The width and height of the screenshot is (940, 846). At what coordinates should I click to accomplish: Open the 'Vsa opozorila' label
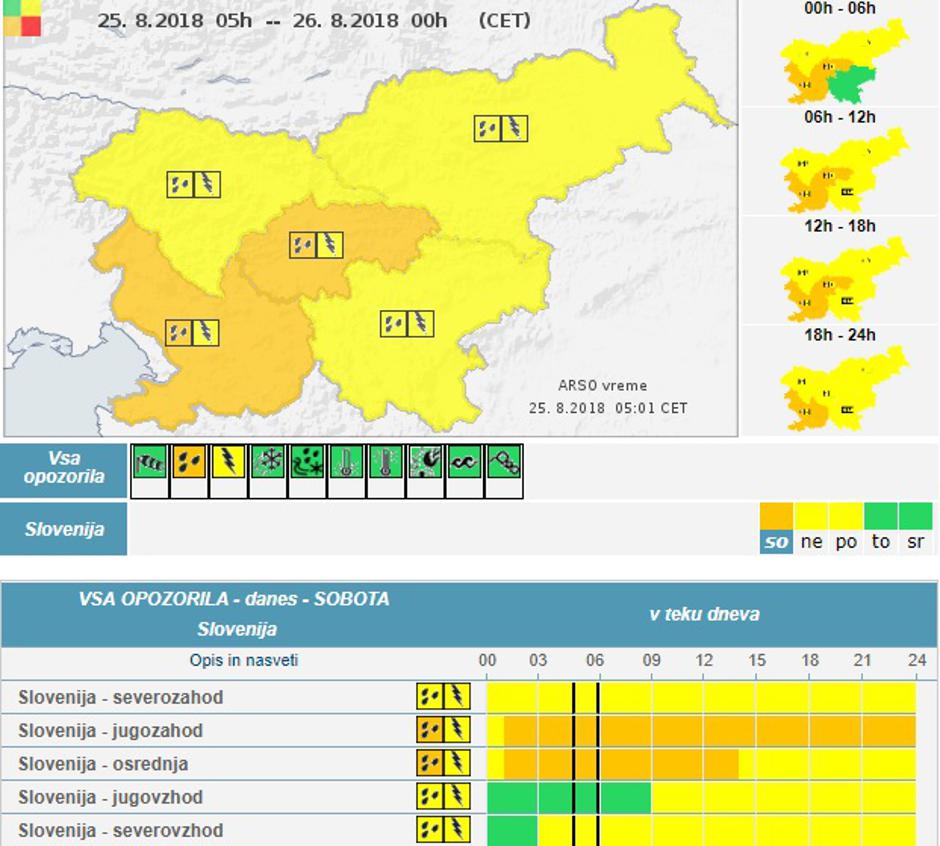(x=64, y=469)
